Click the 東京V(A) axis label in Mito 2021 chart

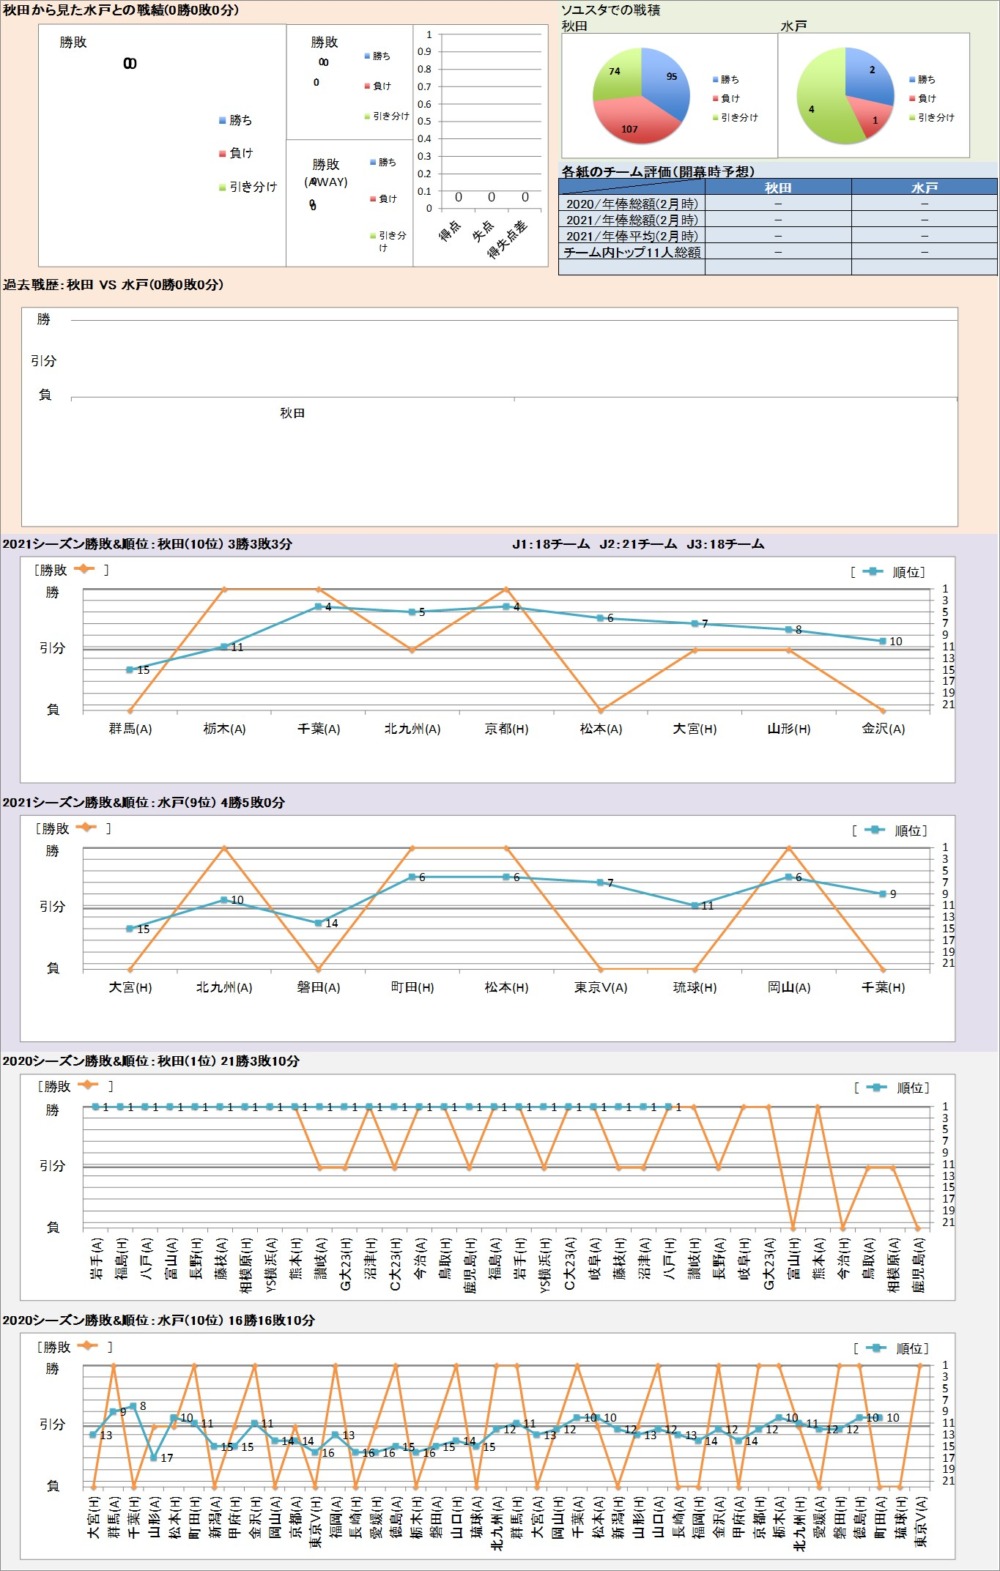click(601, 987)
